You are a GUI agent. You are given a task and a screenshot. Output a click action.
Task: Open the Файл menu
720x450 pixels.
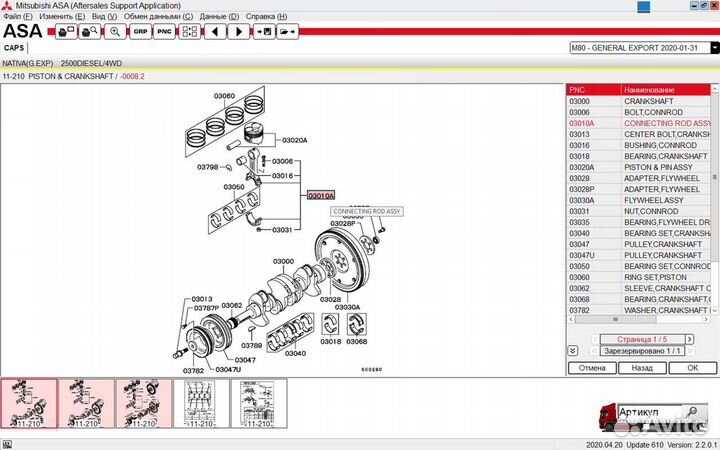click(x=18, y=17)
